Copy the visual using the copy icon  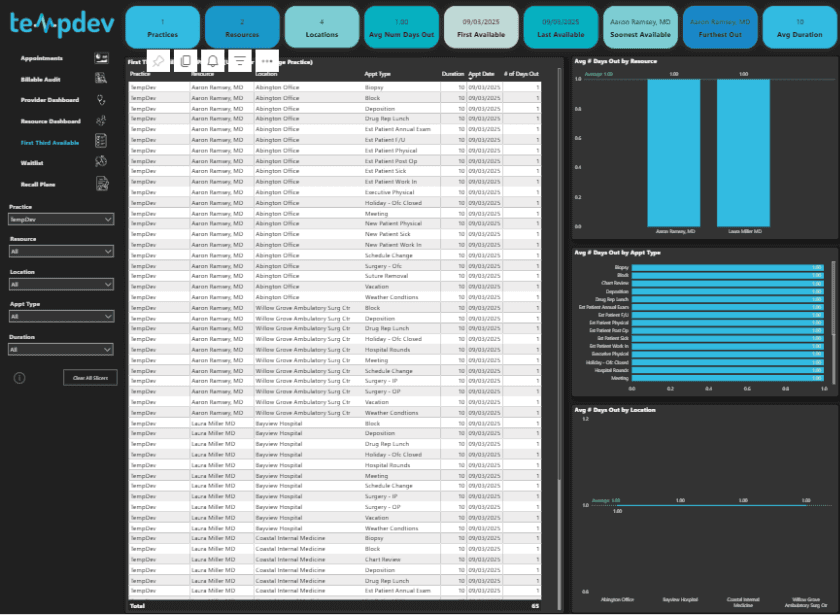click(x=186, y=62)
